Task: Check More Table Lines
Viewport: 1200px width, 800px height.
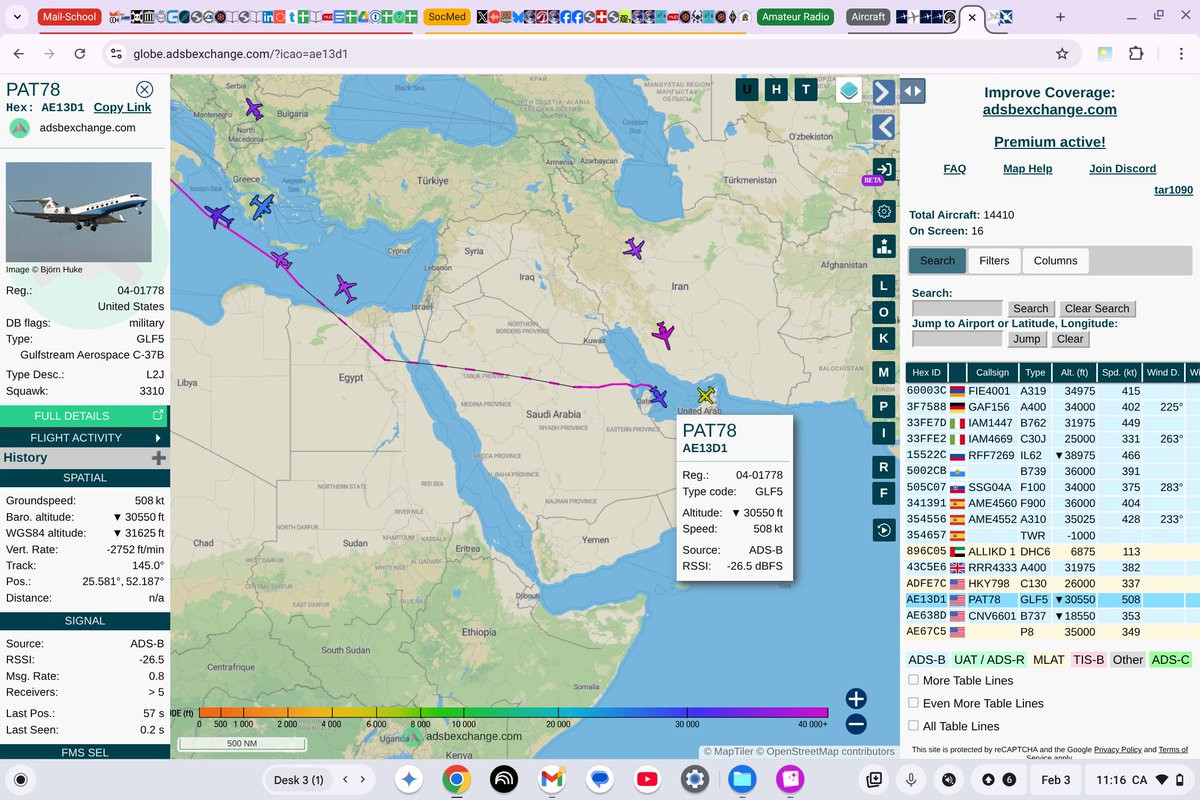Action: point(913,680)
